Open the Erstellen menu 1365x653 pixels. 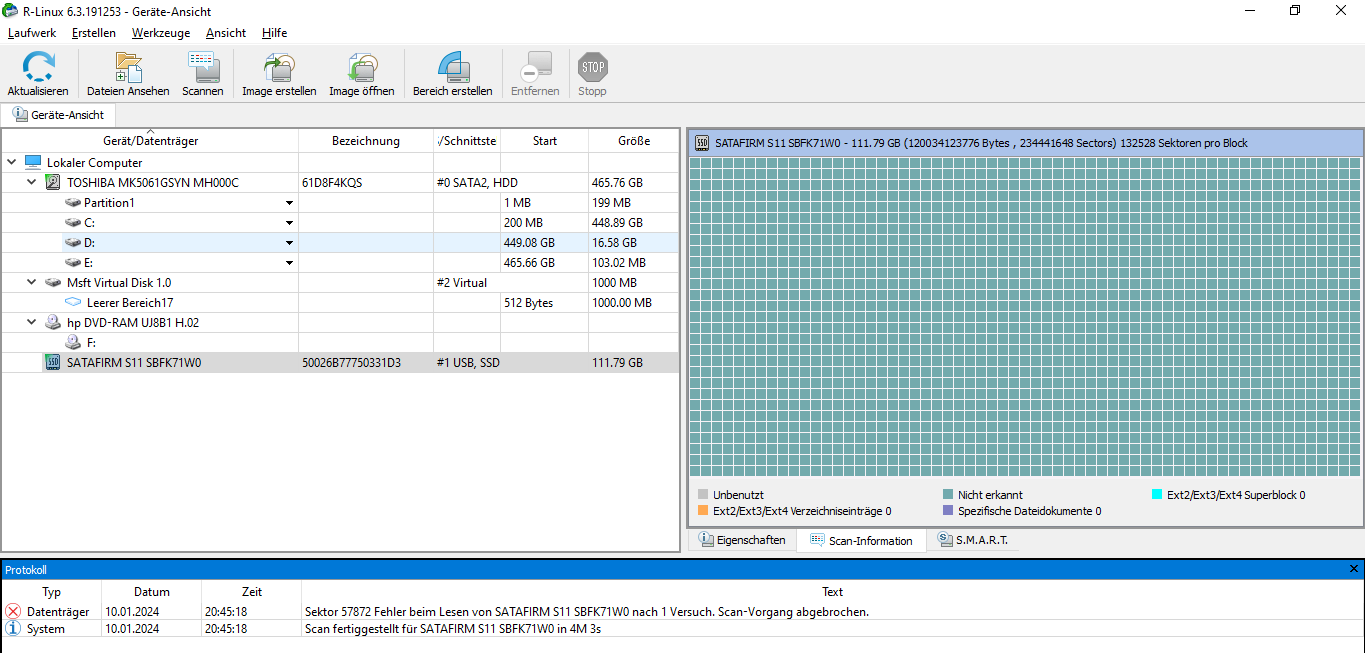[x=94, y=33]
